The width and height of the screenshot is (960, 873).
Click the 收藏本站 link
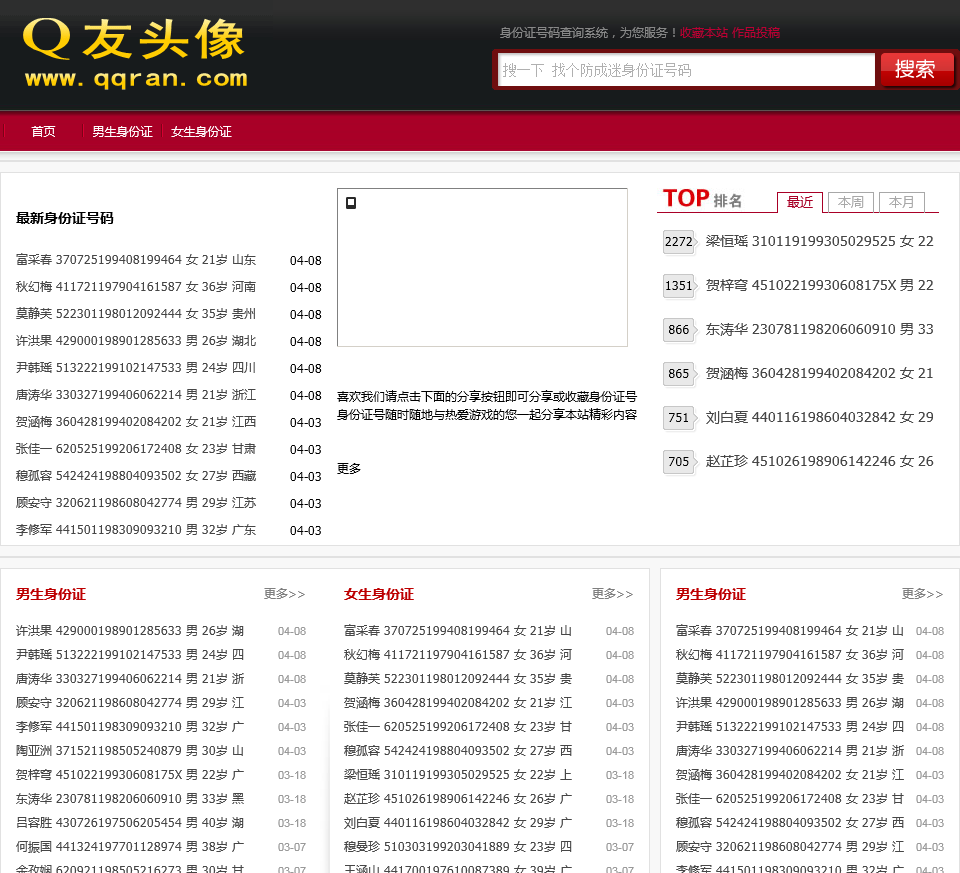(x=704, y=32)
